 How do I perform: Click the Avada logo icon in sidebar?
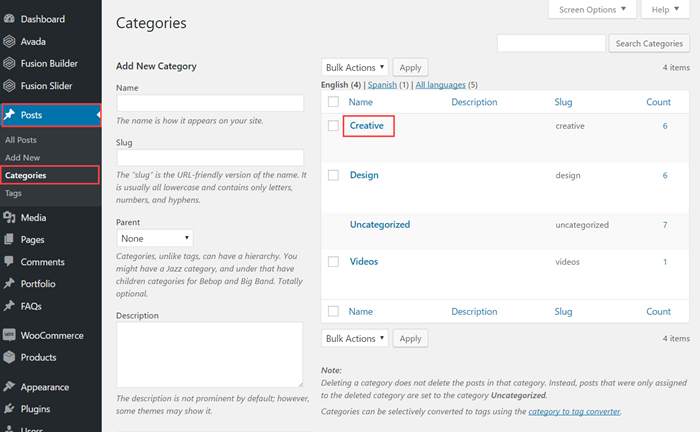click(x=9, y=41)
